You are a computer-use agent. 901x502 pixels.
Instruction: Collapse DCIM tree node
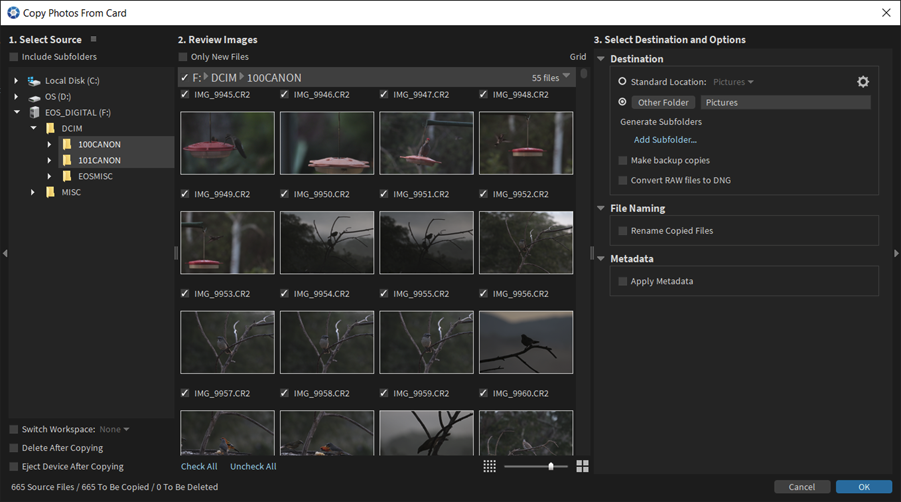tap(33, 128)
